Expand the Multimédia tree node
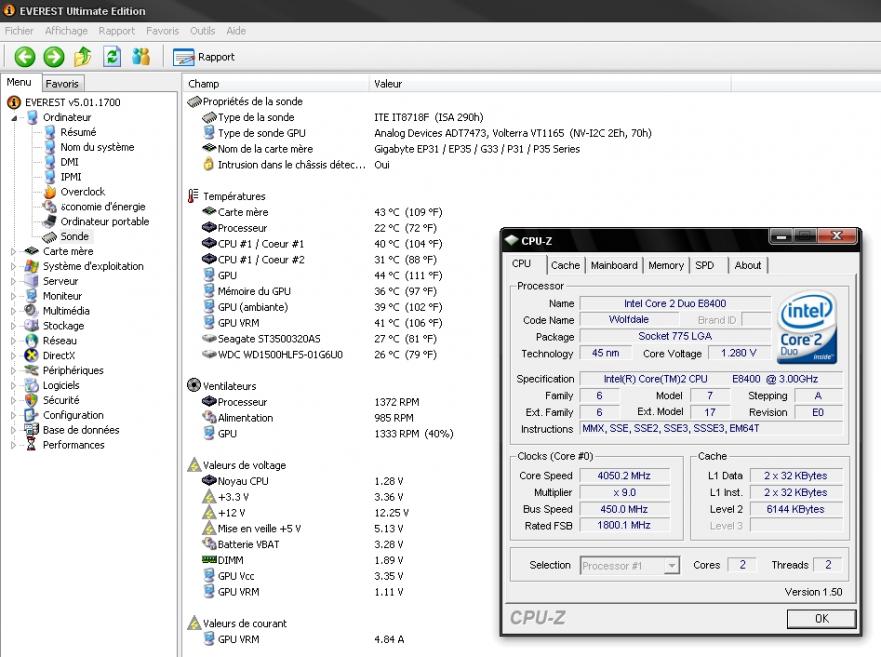Viewport: 881px width, 657px height. (14, 311)
